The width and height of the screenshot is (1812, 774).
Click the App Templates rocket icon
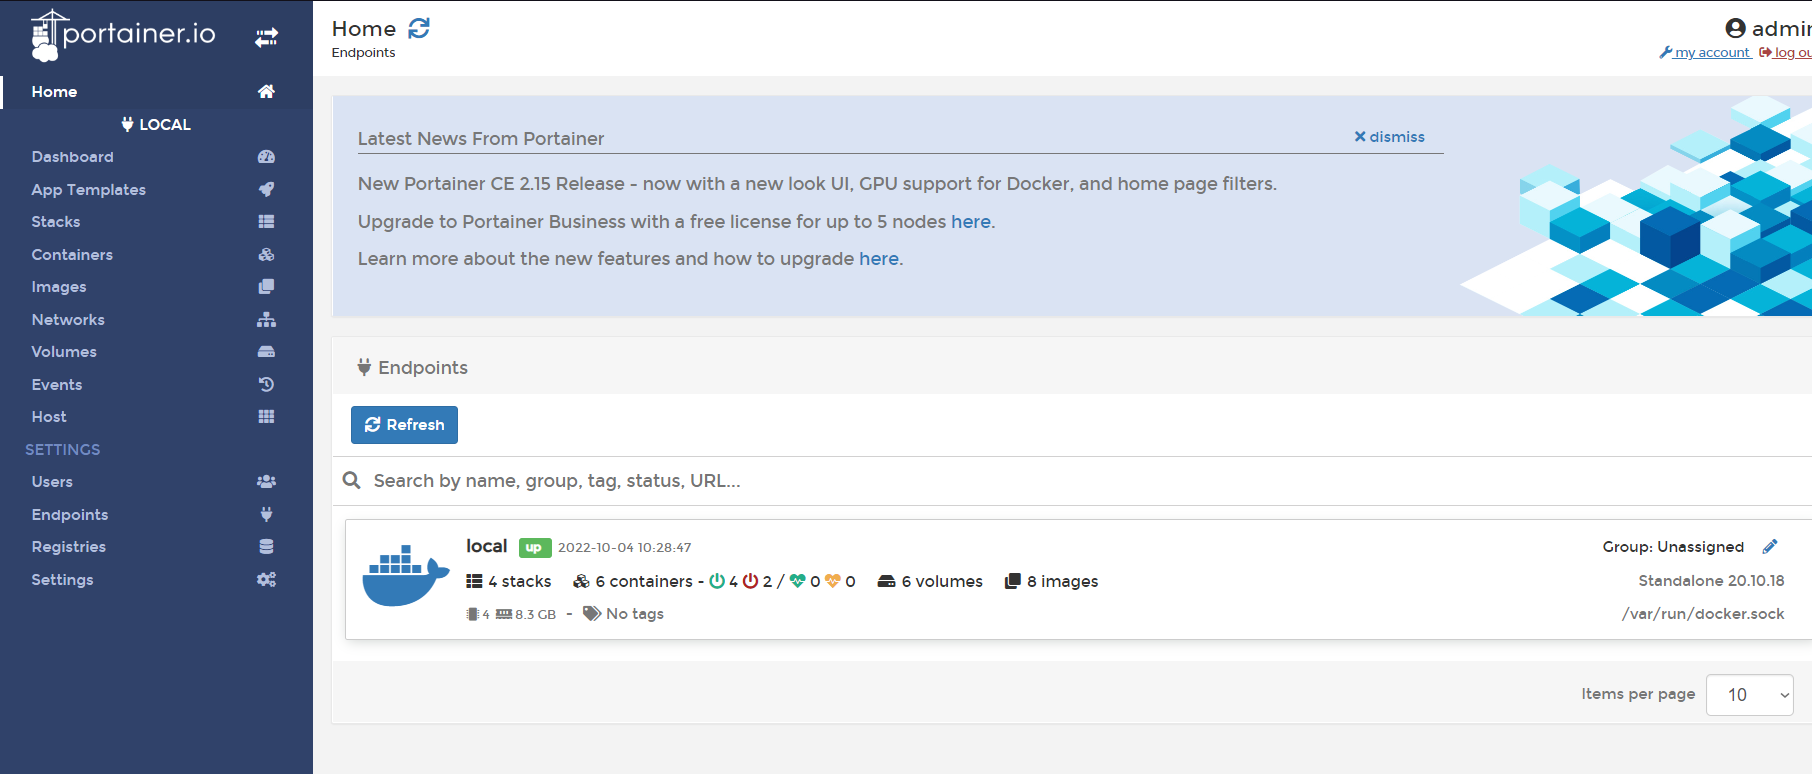266,189
